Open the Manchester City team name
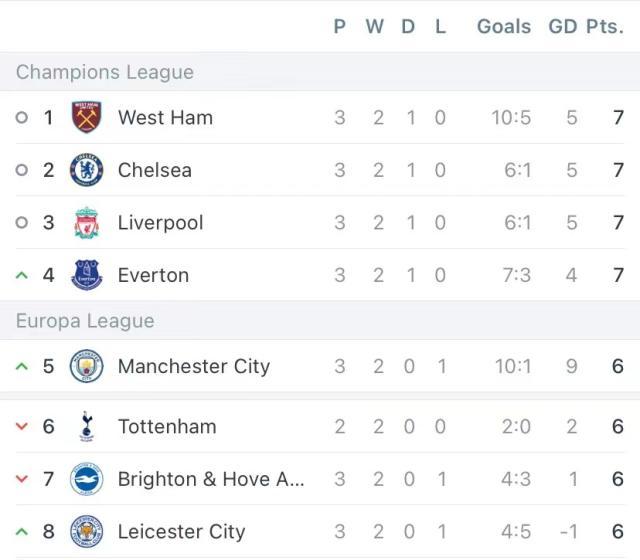This screenshot has height=560, width=640. click(x=194, y=366)
